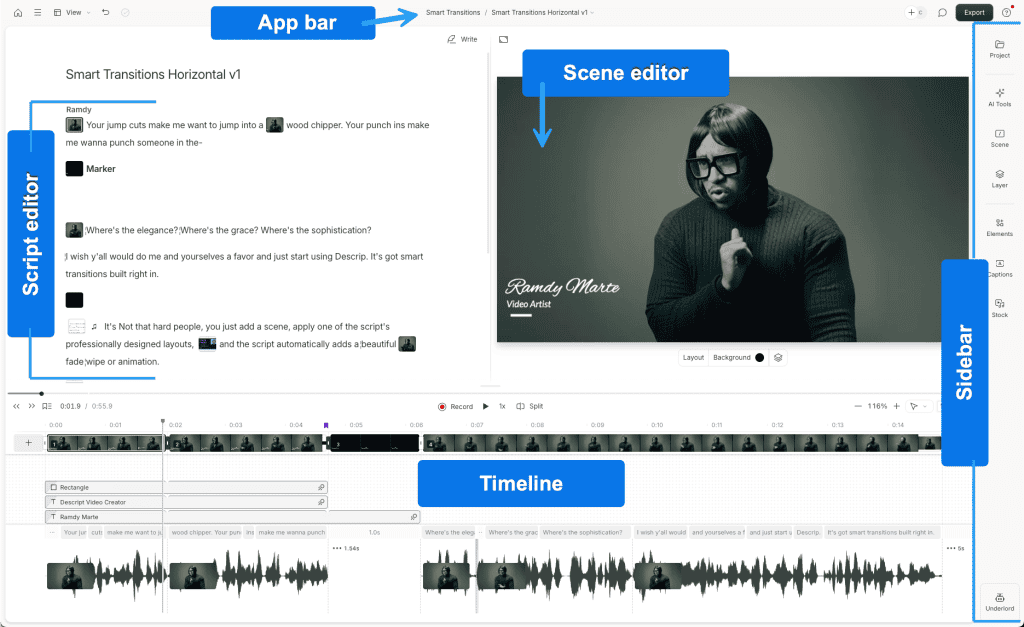Open the Layer panel

(x=999, y=178)
